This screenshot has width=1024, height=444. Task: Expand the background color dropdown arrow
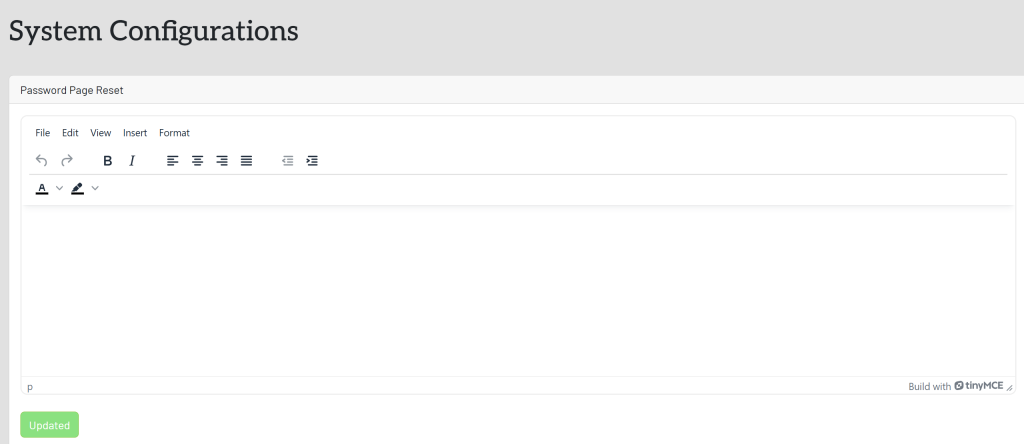point(95,188)
